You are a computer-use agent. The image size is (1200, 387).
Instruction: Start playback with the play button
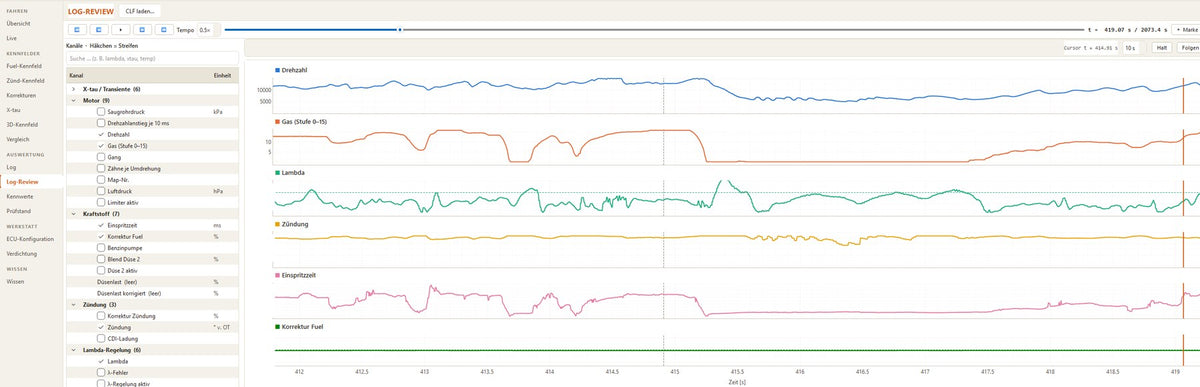[121, 30]
